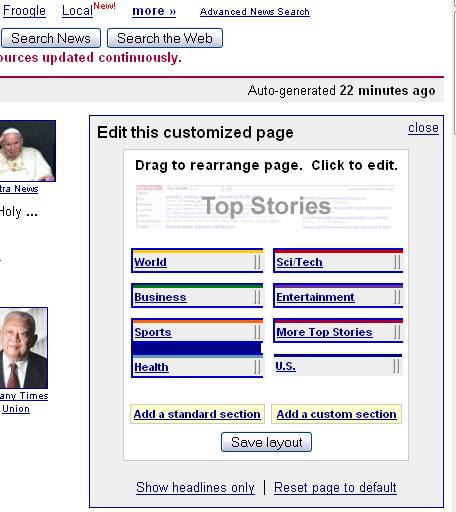
Task: Click the drag handle on Business section
Action: (257, 297)
